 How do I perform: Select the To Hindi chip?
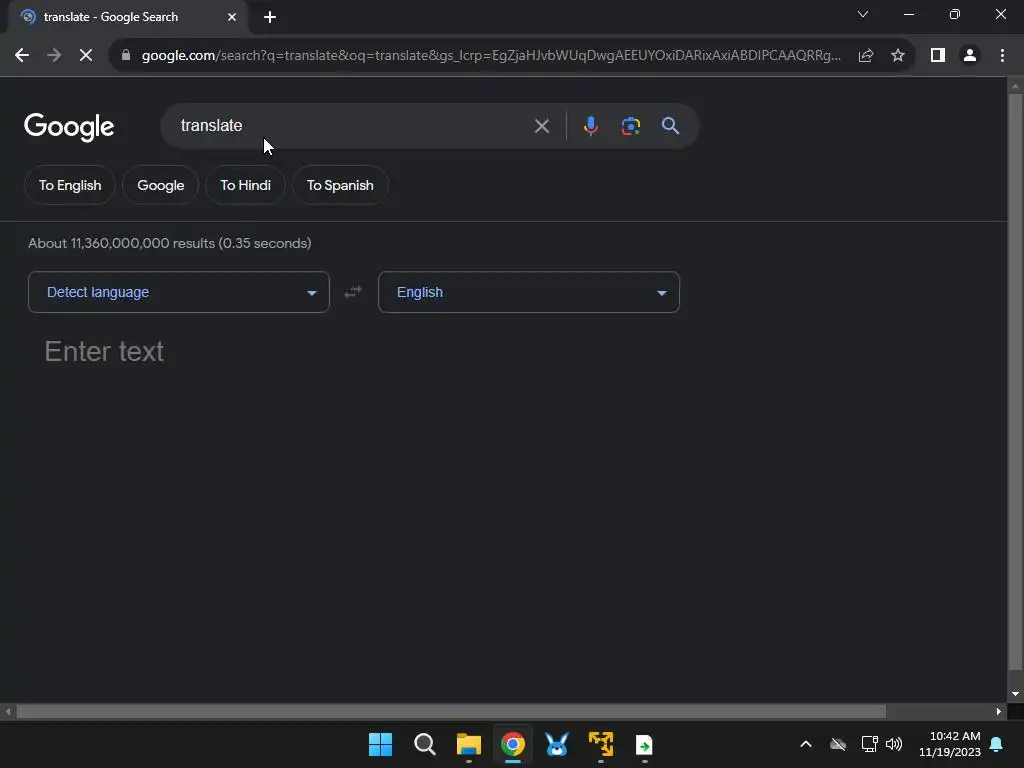pos(246,185)
